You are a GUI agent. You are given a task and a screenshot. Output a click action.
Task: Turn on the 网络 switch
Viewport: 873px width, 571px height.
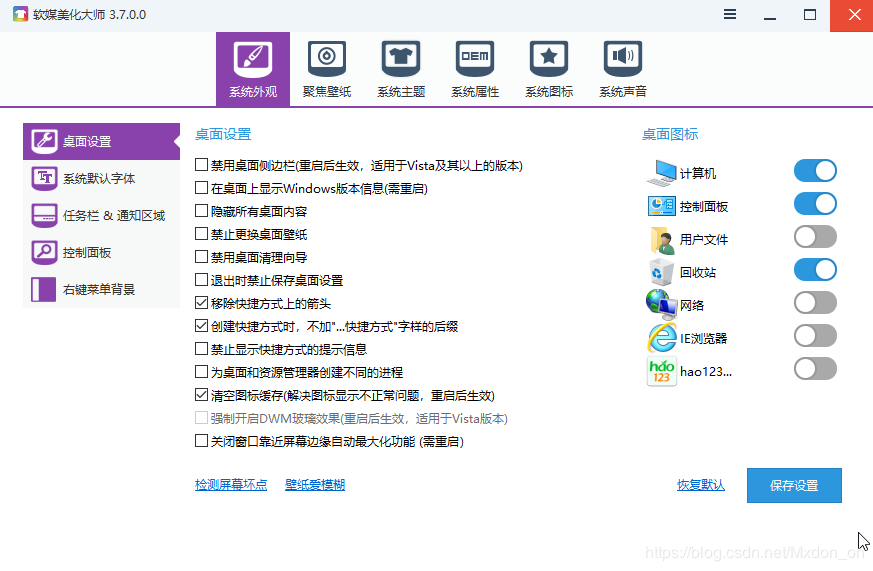pyautogui.click(x=815, y=303)
